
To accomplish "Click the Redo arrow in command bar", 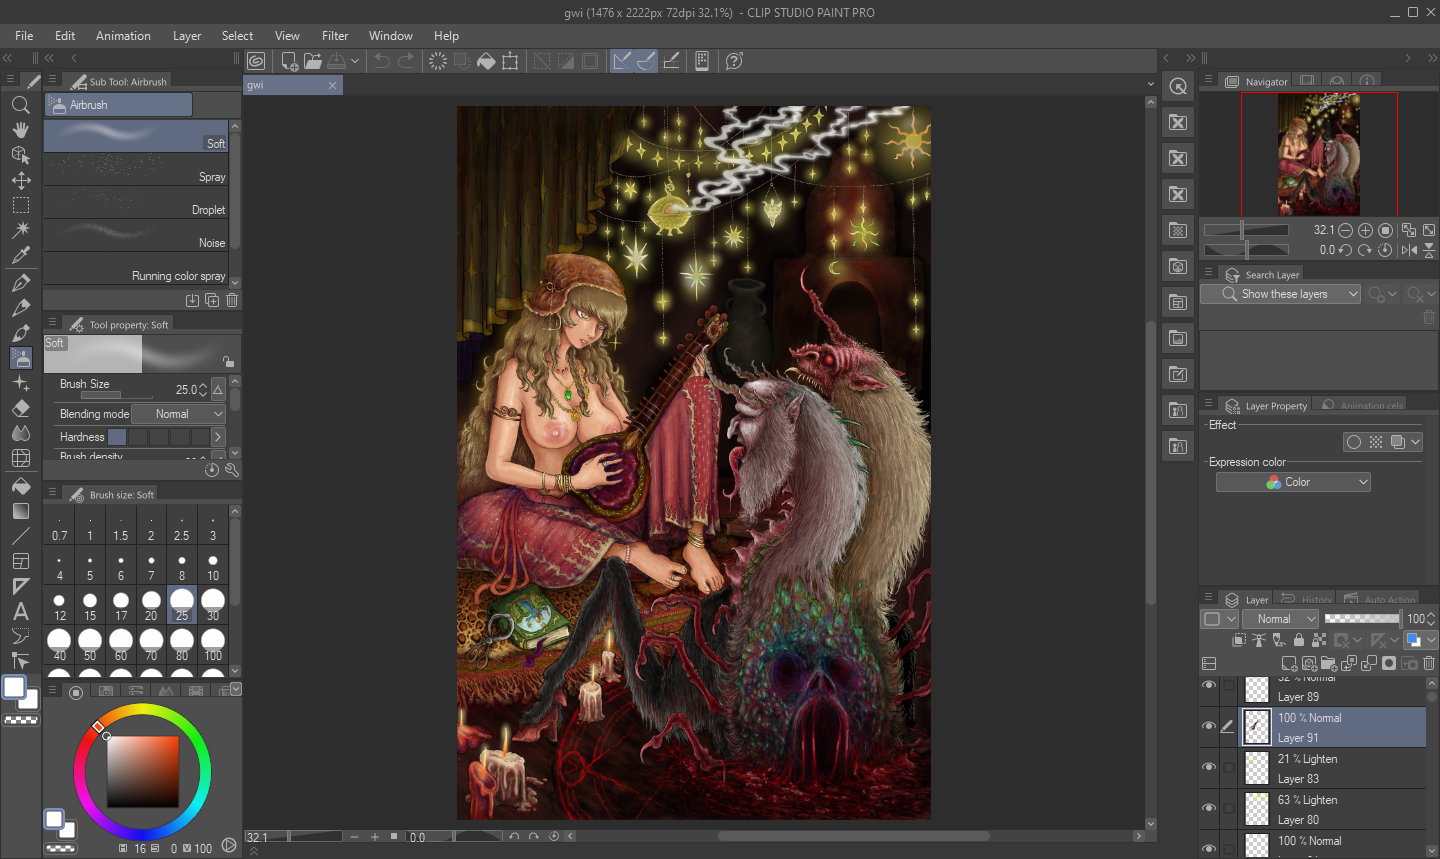I will click(406, 61).
